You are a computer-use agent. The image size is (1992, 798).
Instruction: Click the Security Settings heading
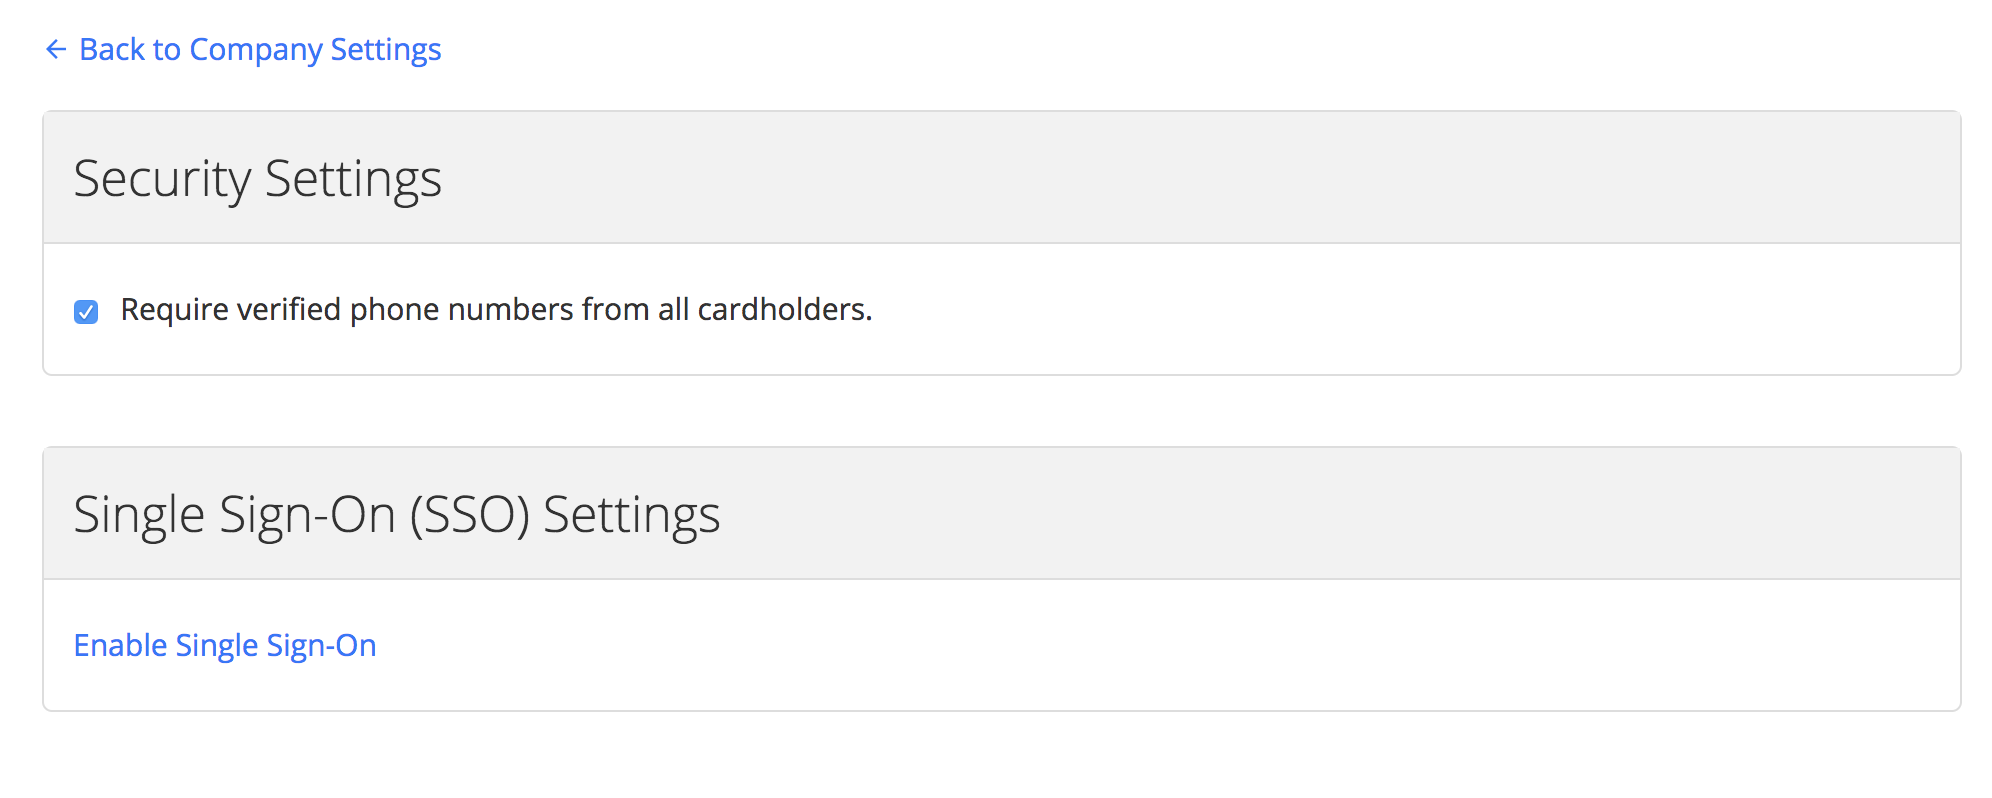click(257, 179)
